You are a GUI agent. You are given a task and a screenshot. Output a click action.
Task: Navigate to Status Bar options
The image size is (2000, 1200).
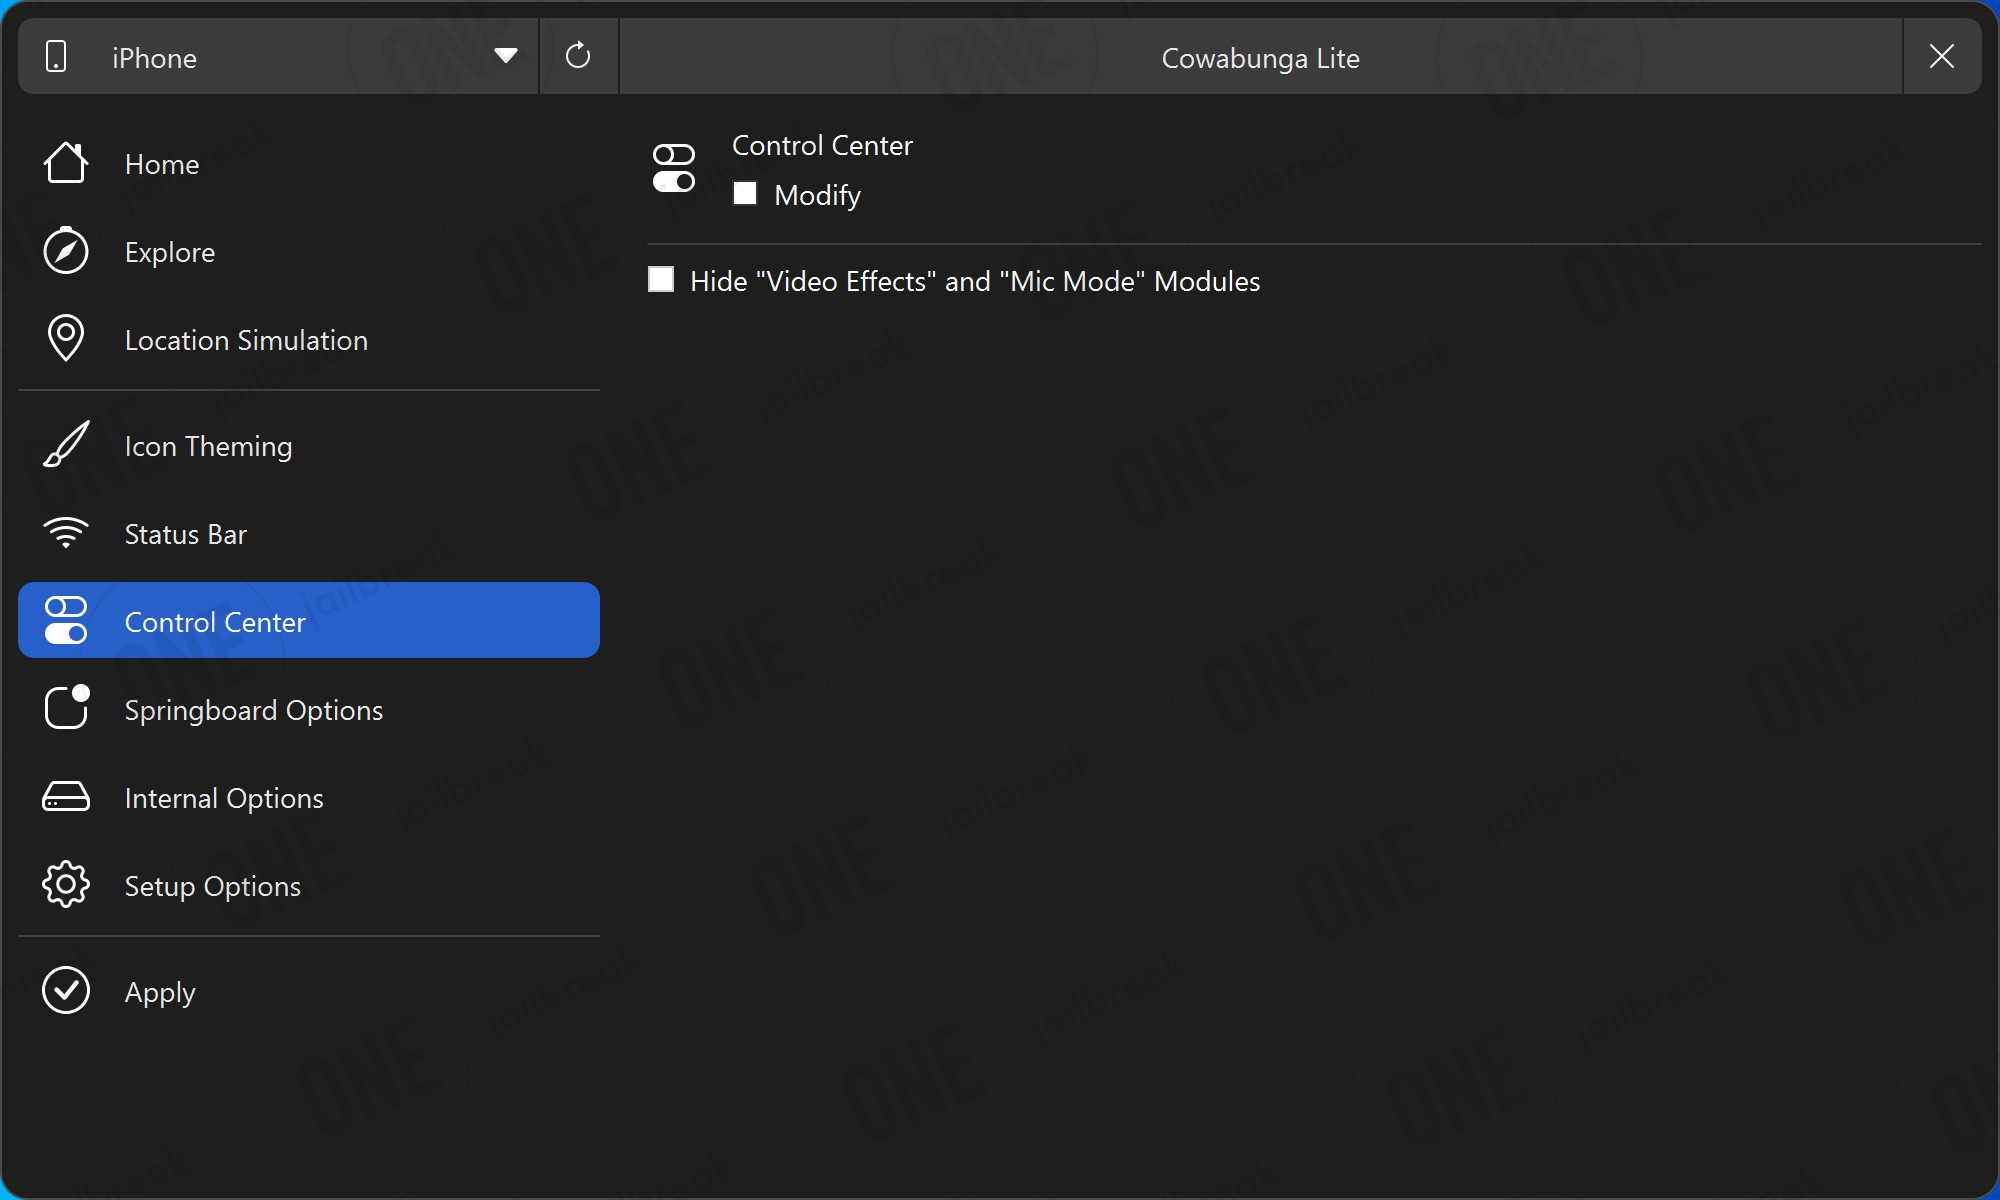pos(309,533)
